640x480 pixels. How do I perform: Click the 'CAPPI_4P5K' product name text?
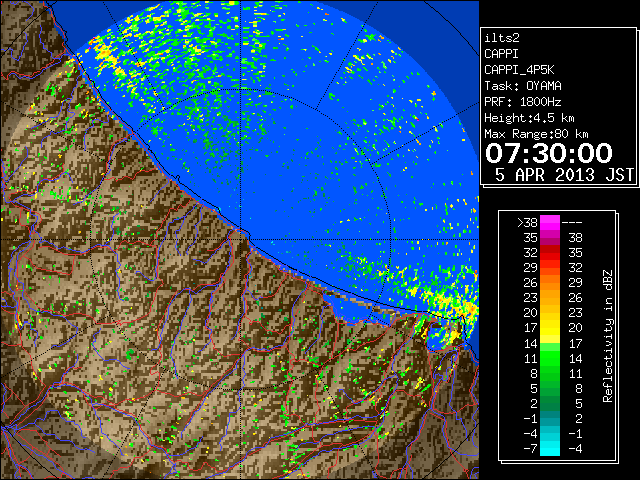tap(519, 70)
